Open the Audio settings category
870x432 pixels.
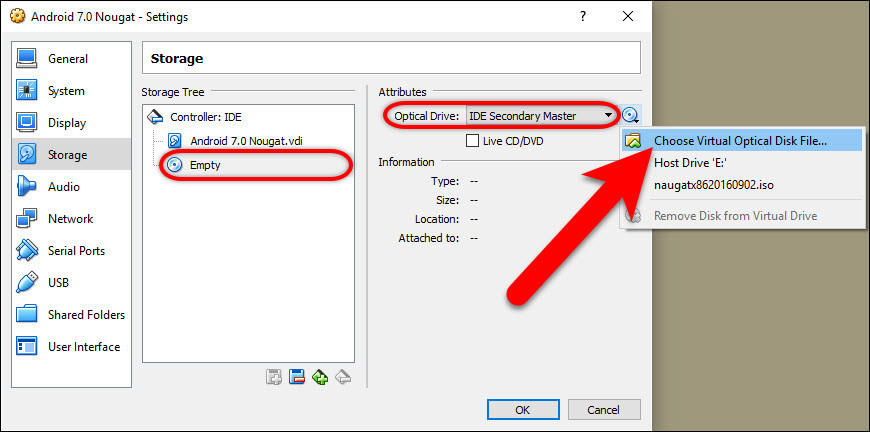pos(71,187)
